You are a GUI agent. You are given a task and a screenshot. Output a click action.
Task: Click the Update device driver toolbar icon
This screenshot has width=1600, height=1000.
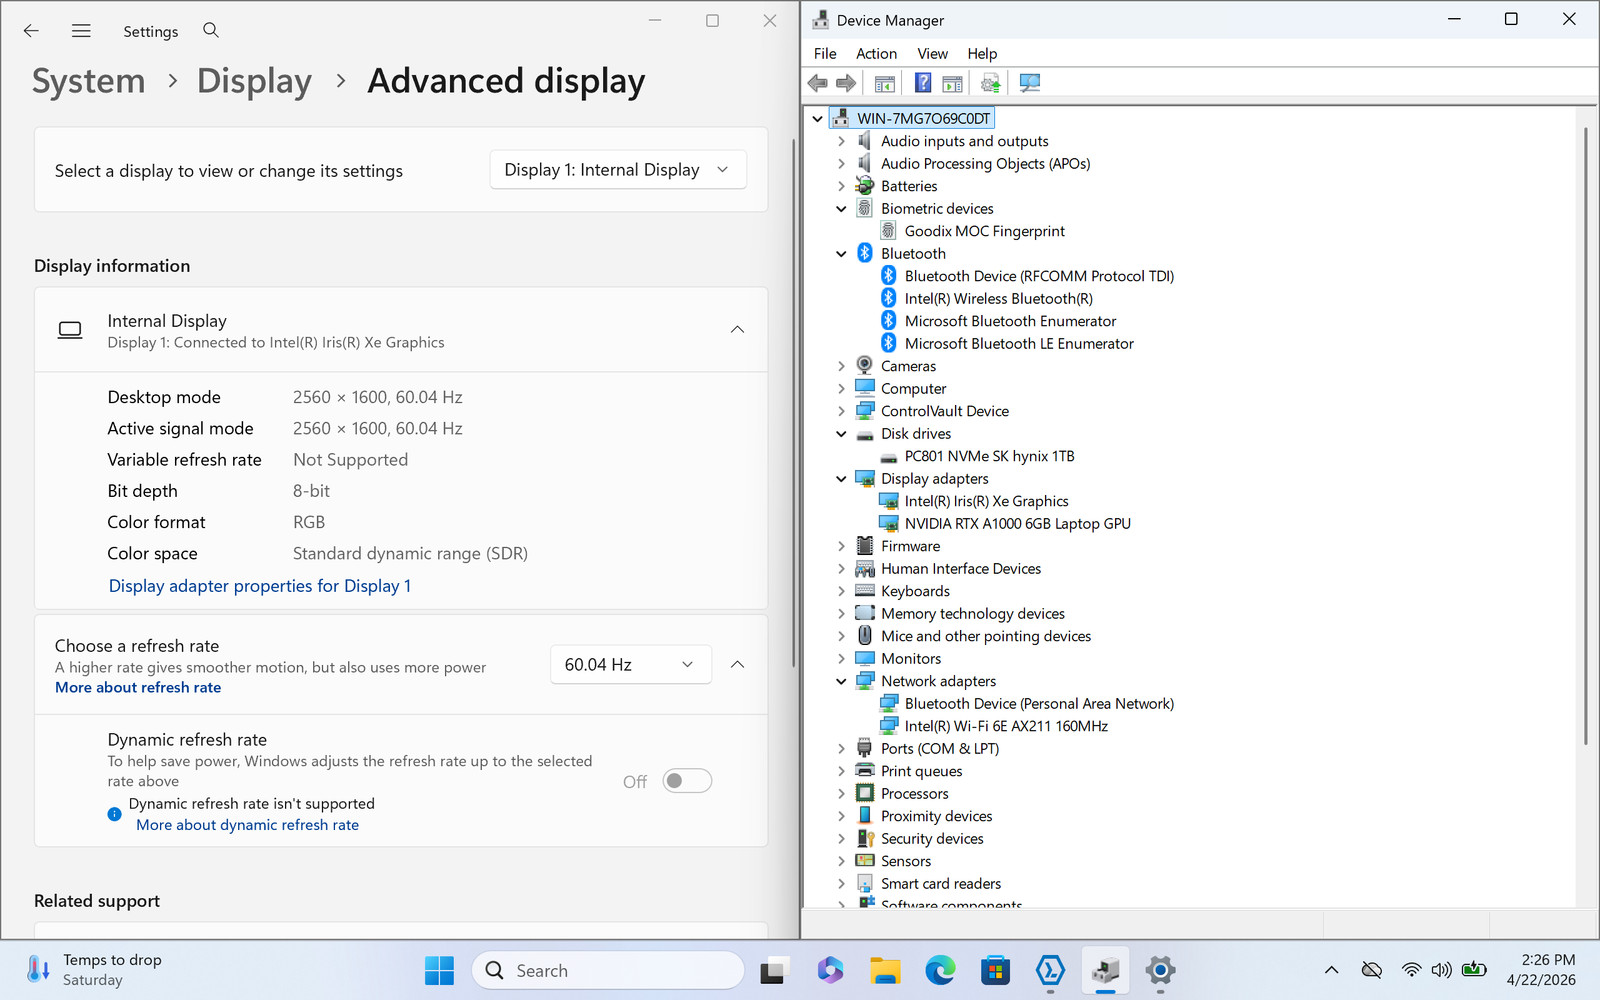(990, 83)
